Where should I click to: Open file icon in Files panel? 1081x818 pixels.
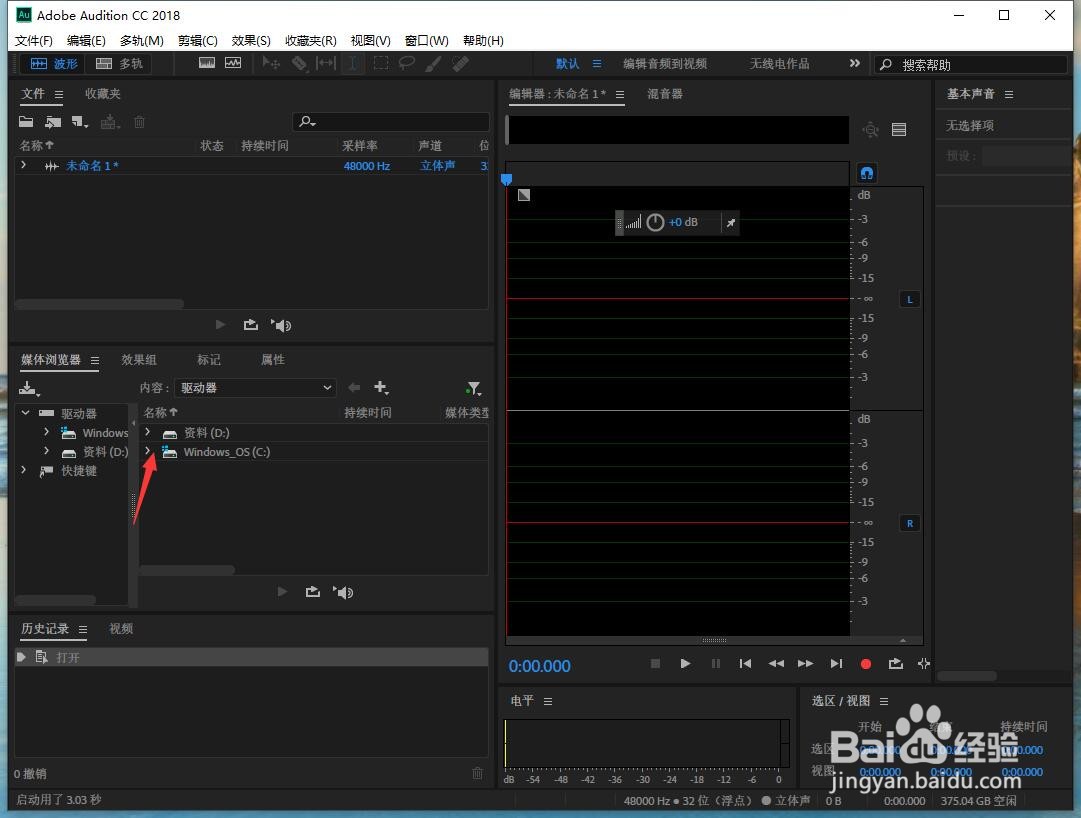[26, 122]
